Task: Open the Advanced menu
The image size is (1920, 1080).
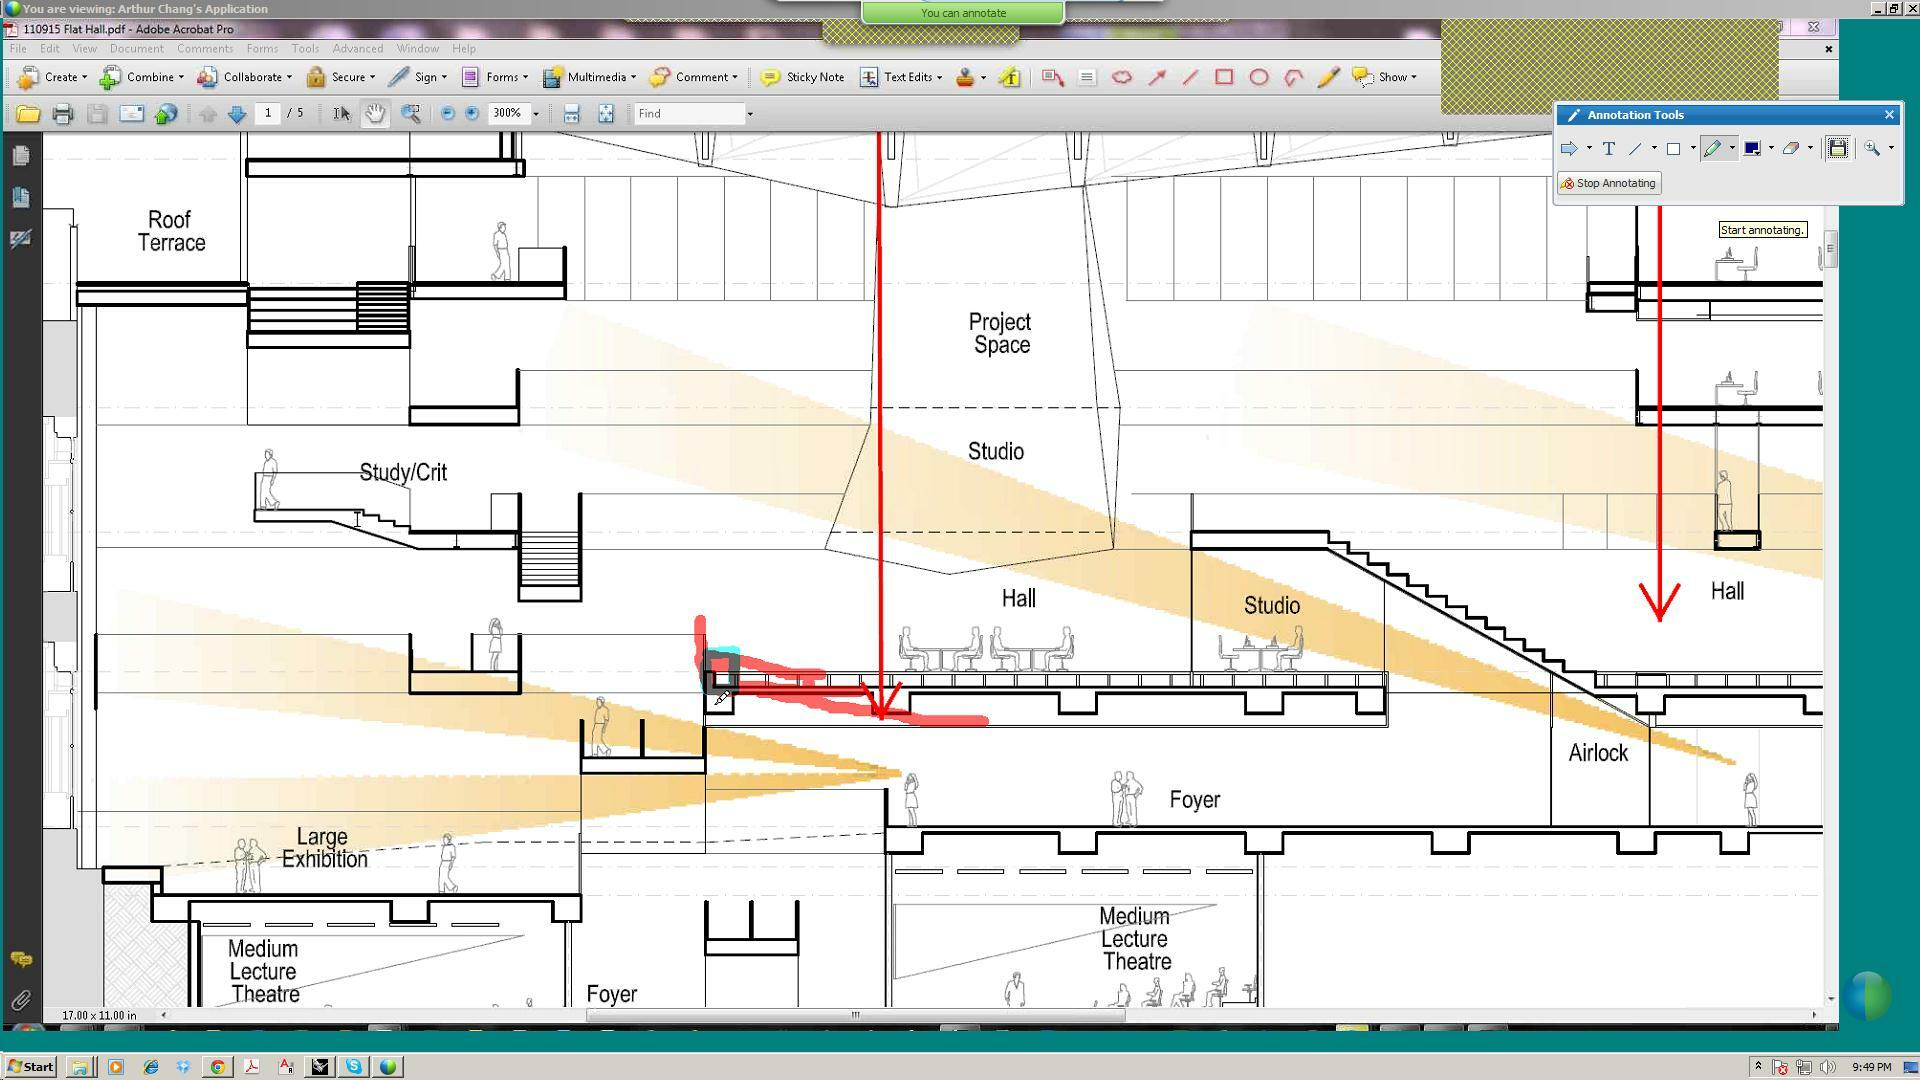Action: click(357, 48)
